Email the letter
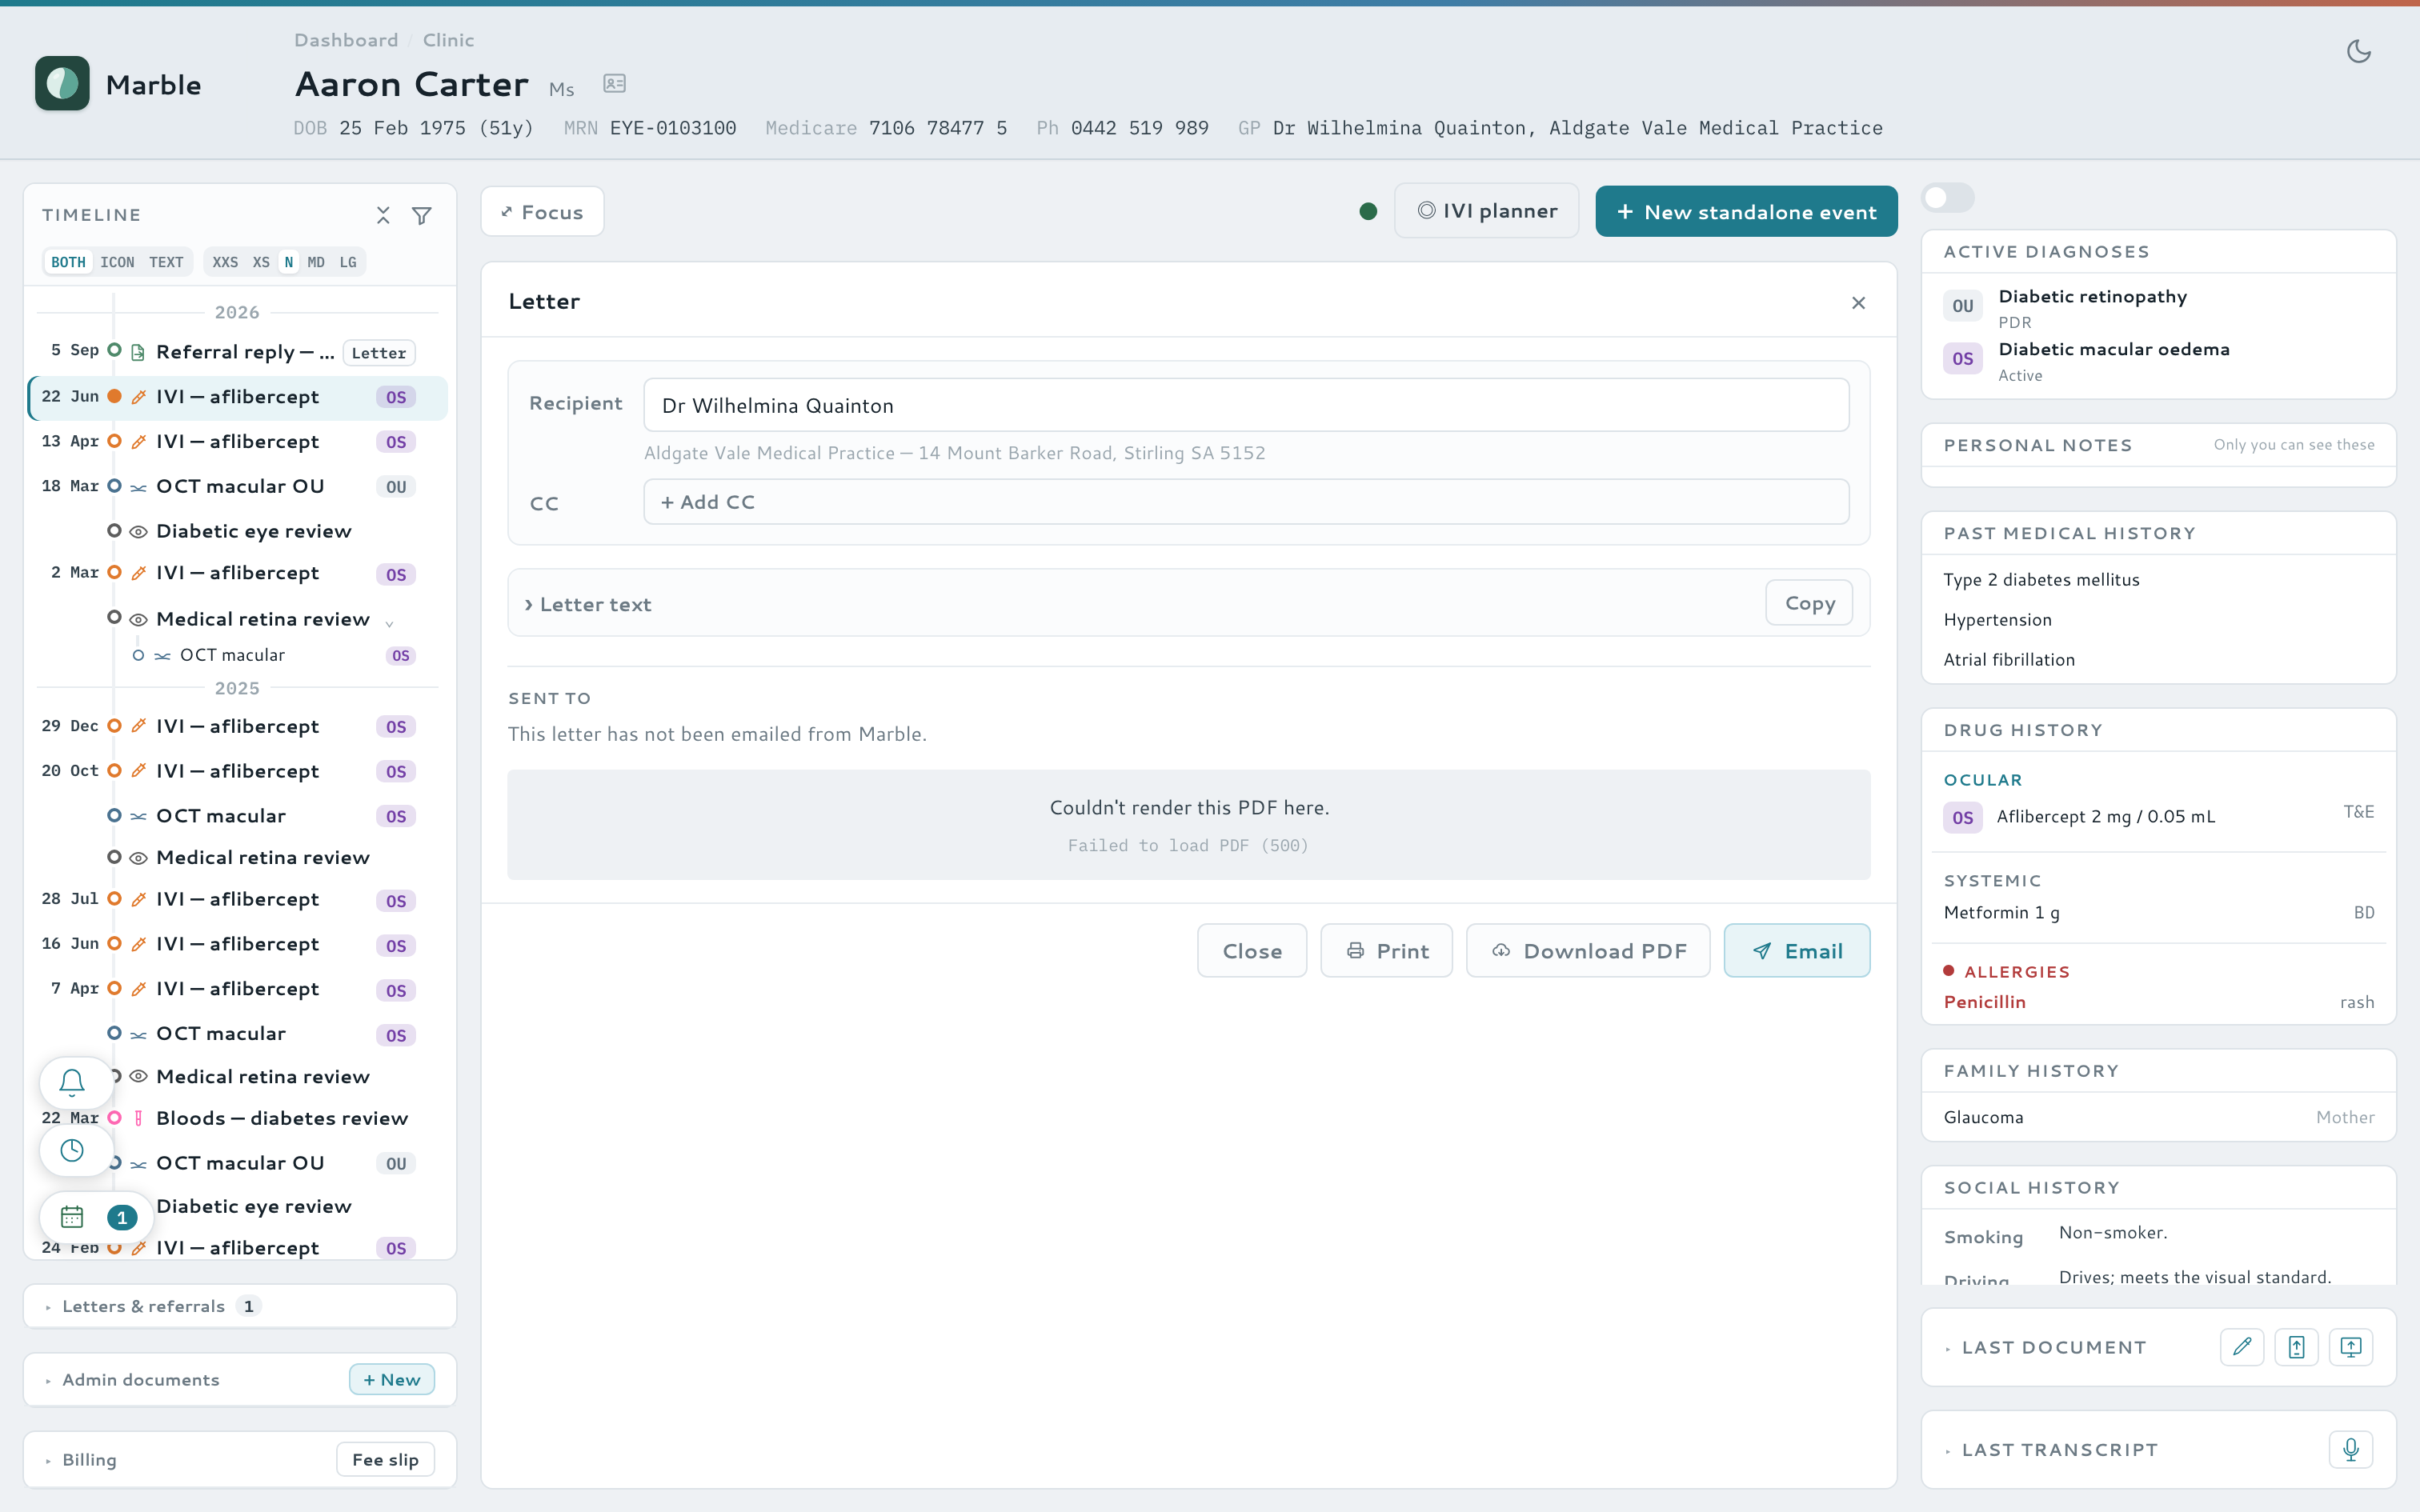This screenshot has height=1512, width=2420. pyautogui.click(x=1797, y=950)
